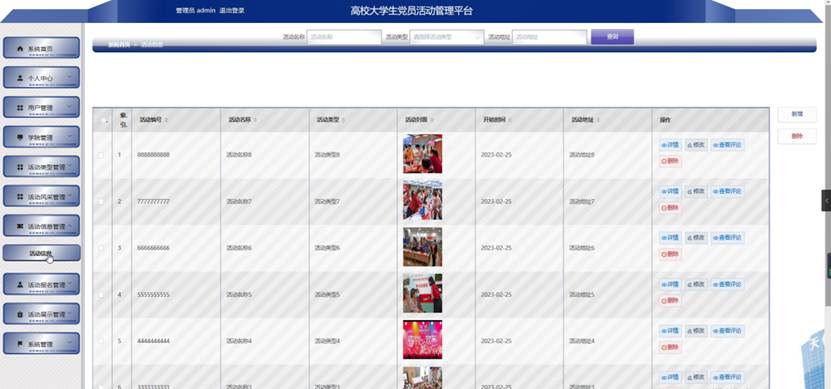Select the cell text 8888888888

click(x=153, y=155)
